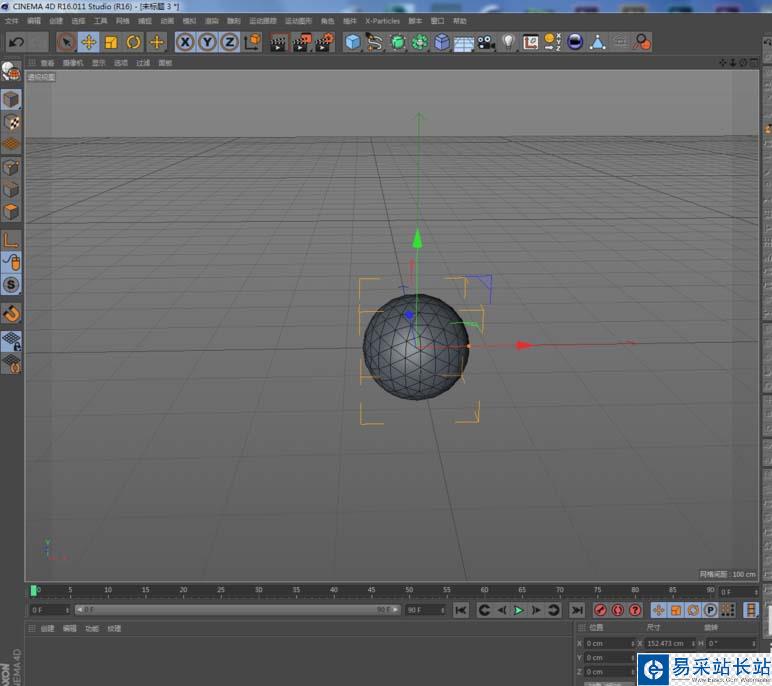This screenshot has height=686, width=772.
Task: Open the green Array modeling icon
Action: tap(419, 42)
